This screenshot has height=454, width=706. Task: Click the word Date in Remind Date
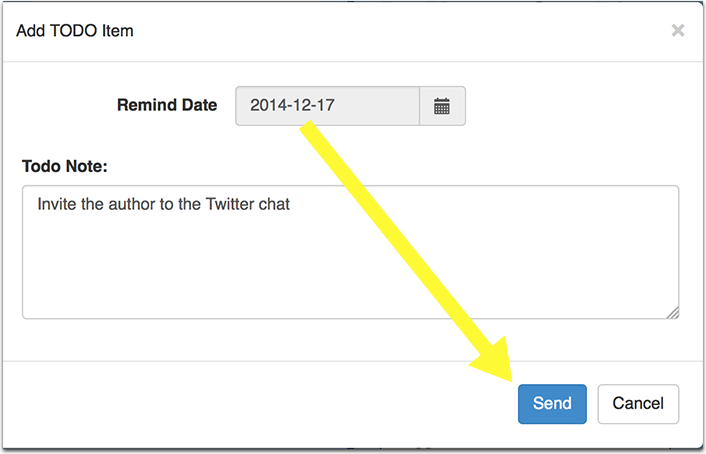(198, 105)
